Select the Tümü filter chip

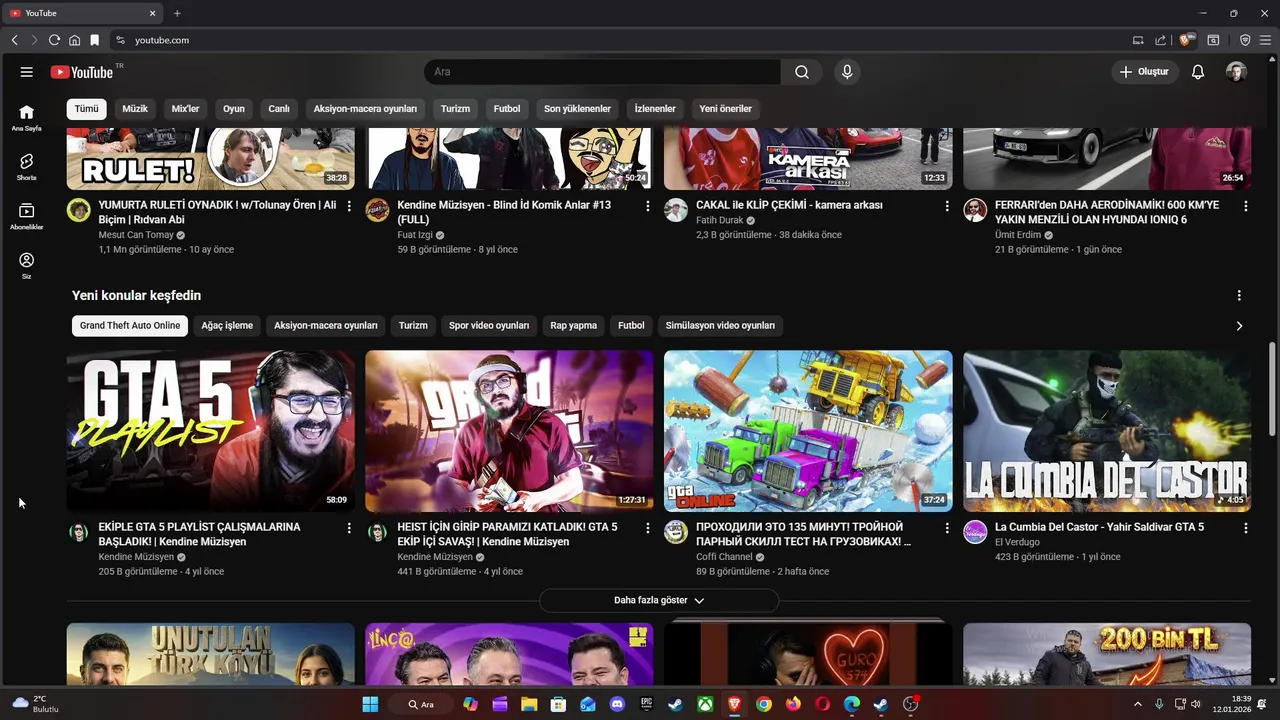(x=87, y=109)
